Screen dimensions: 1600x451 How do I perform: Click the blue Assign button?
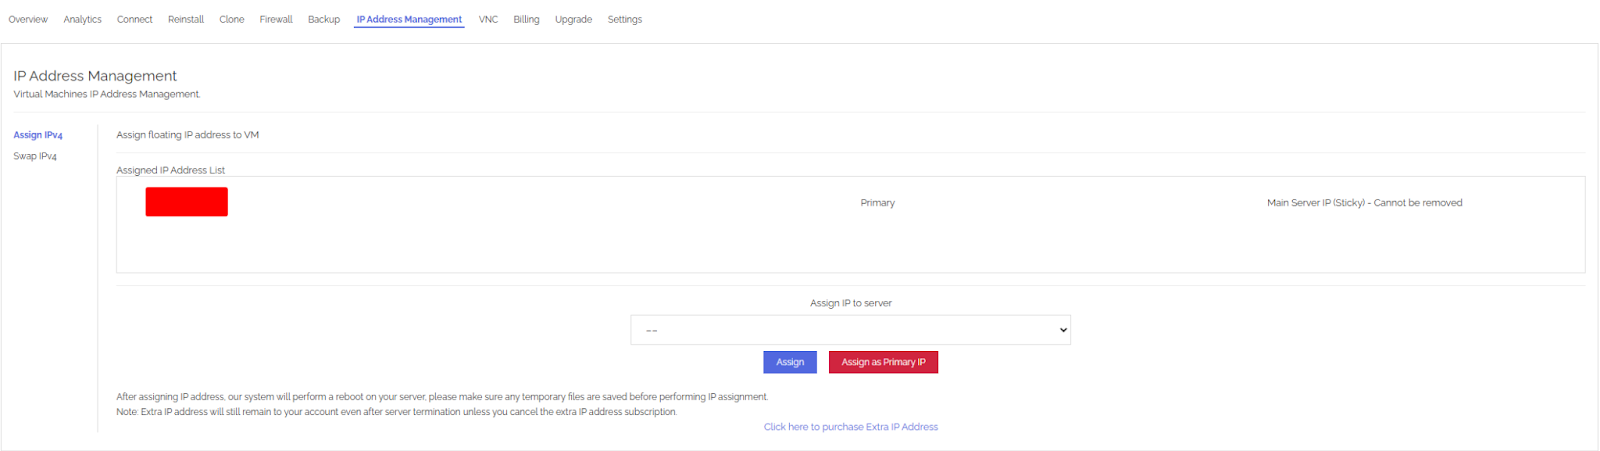pyautogui.click(x=789, y=362)
